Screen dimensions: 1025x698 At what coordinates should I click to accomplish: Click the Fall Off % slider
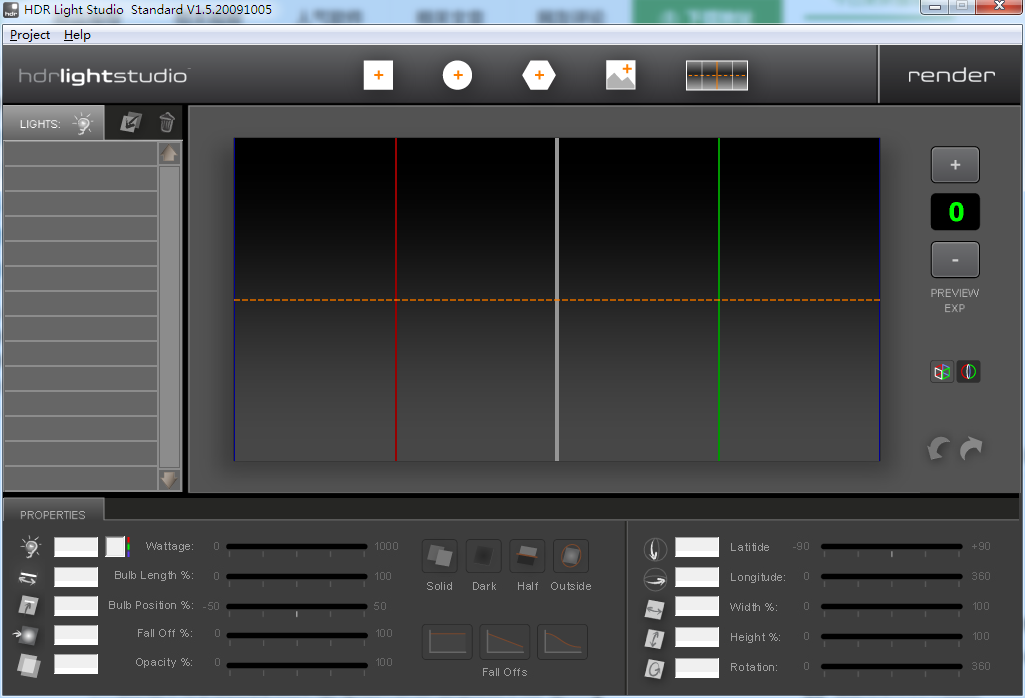click(297, 635)
